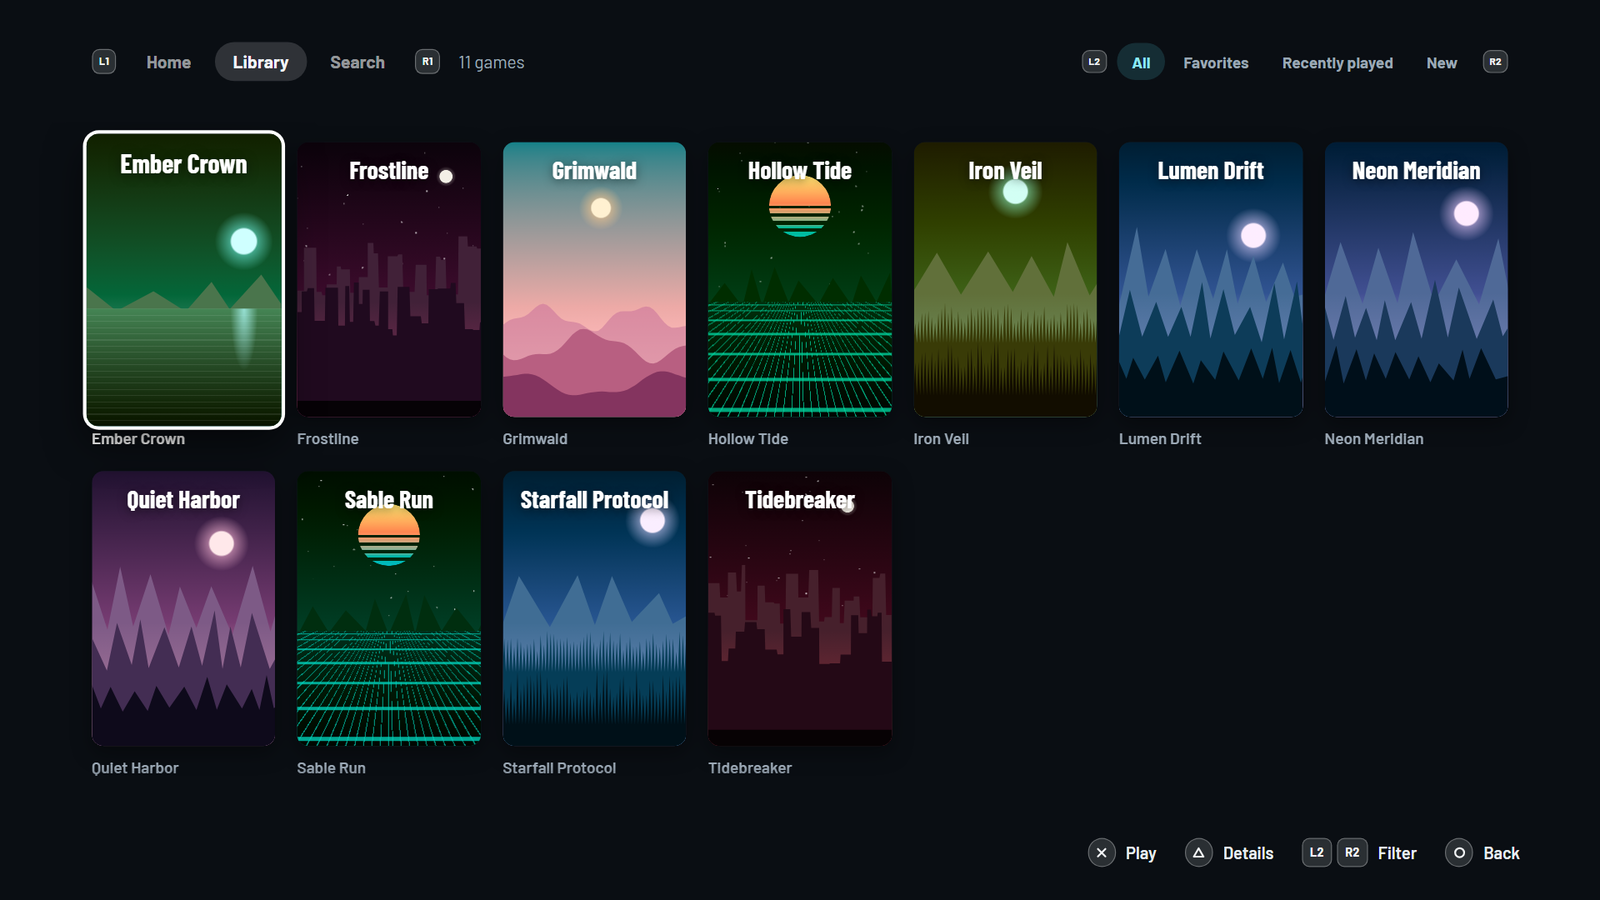Click the L2 icon beside the All filter

1094,62
